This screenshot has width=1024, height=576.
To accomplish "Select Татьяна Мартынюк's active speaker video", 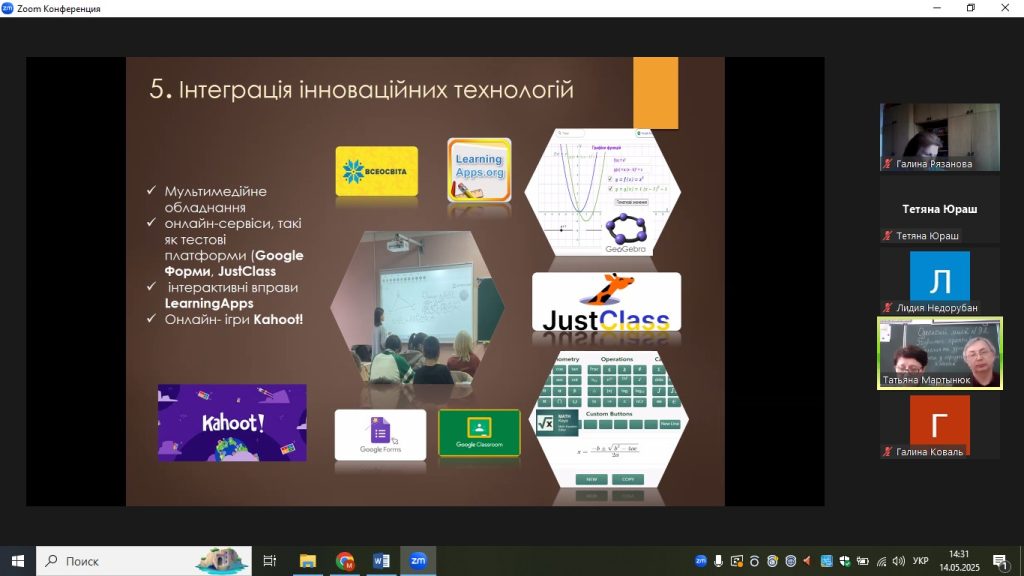I will [940, 353].
